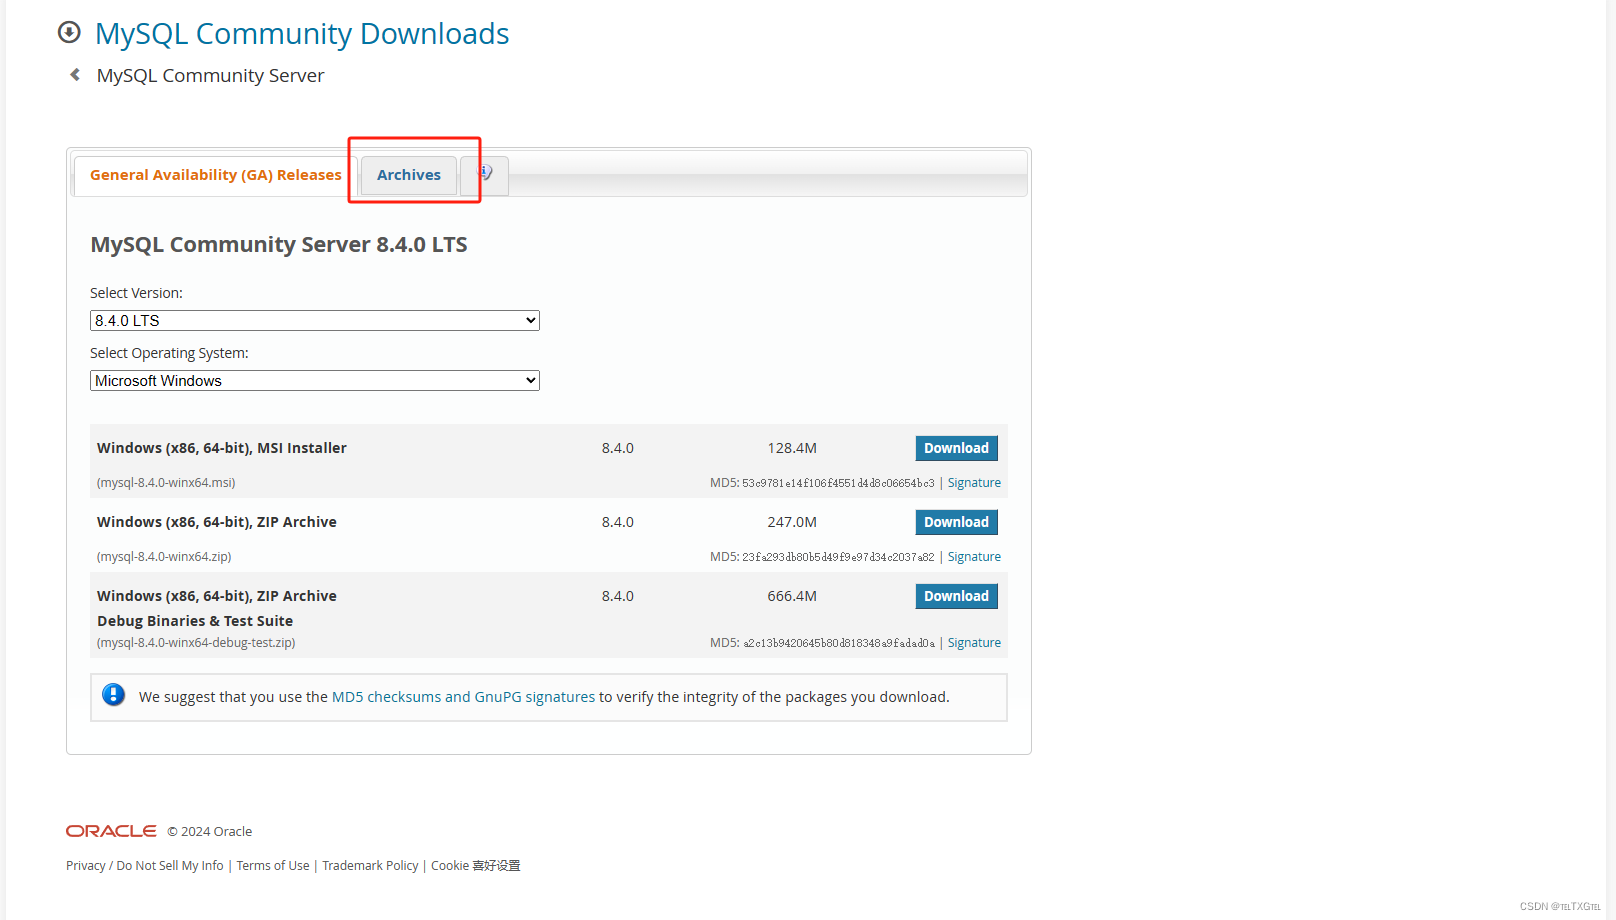Click the MySQL Community Server 8.4.0 LTS heading
The width and height of the screenshot is (1616, 920).
pos(279,245)
